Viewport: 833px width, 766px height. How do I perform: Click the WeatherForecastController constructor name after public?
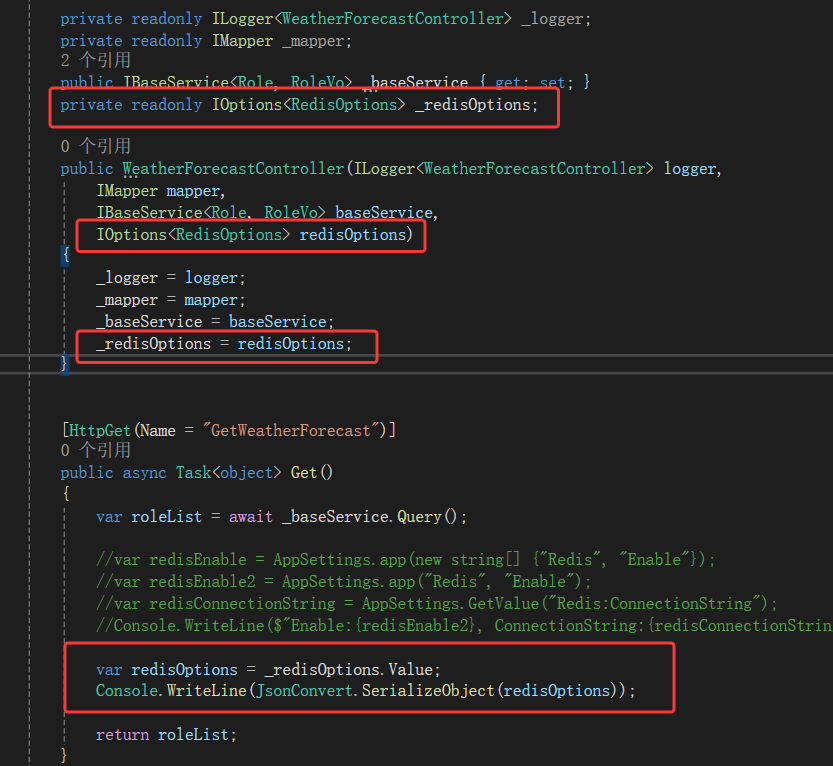[233, 169]
